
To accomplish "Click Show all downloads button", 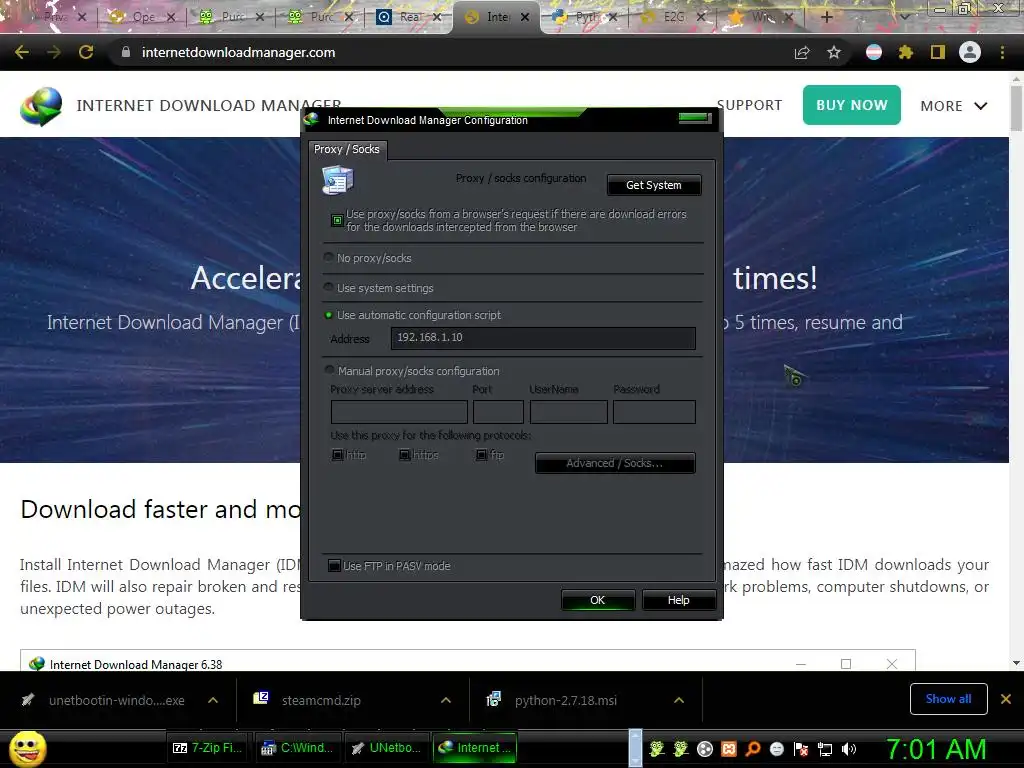I will pyautogui.click(x=948, y=699).
